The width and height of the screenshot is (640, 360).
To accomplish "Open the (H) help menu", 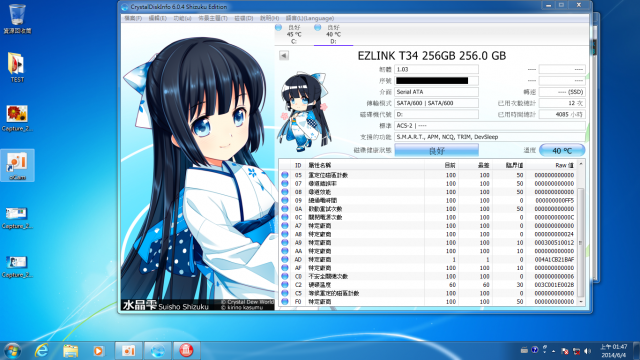I will coord(269,18).
